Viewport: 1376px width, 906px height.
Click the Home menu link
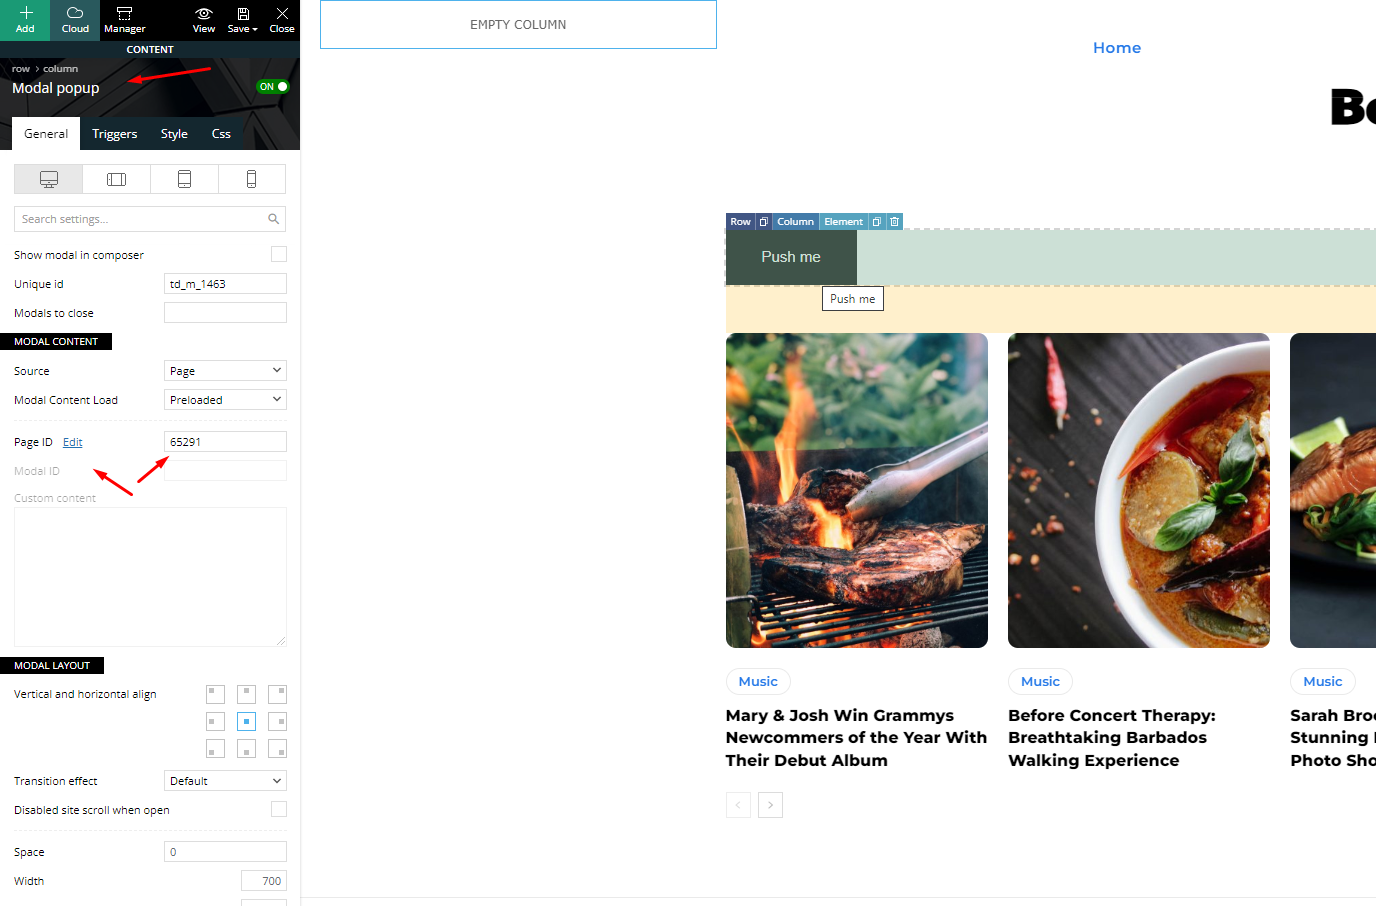[1117, 48]
